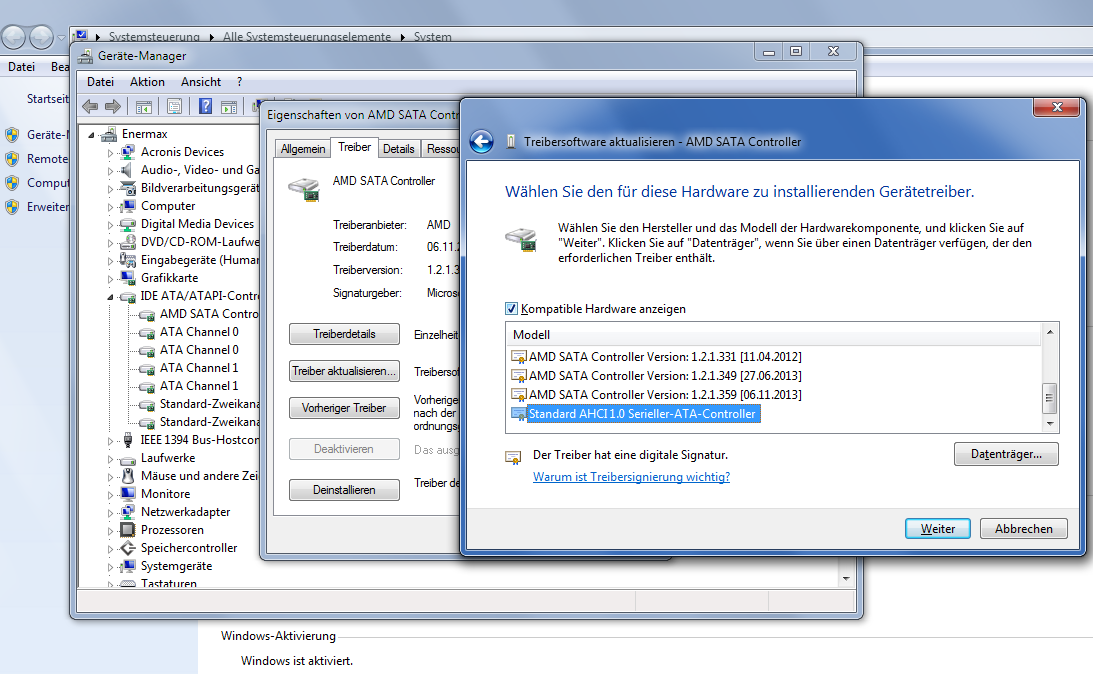This screenshot has width=1093, height=674.
Task: Open the Ansicht menu
Action: tap(201, 82)
